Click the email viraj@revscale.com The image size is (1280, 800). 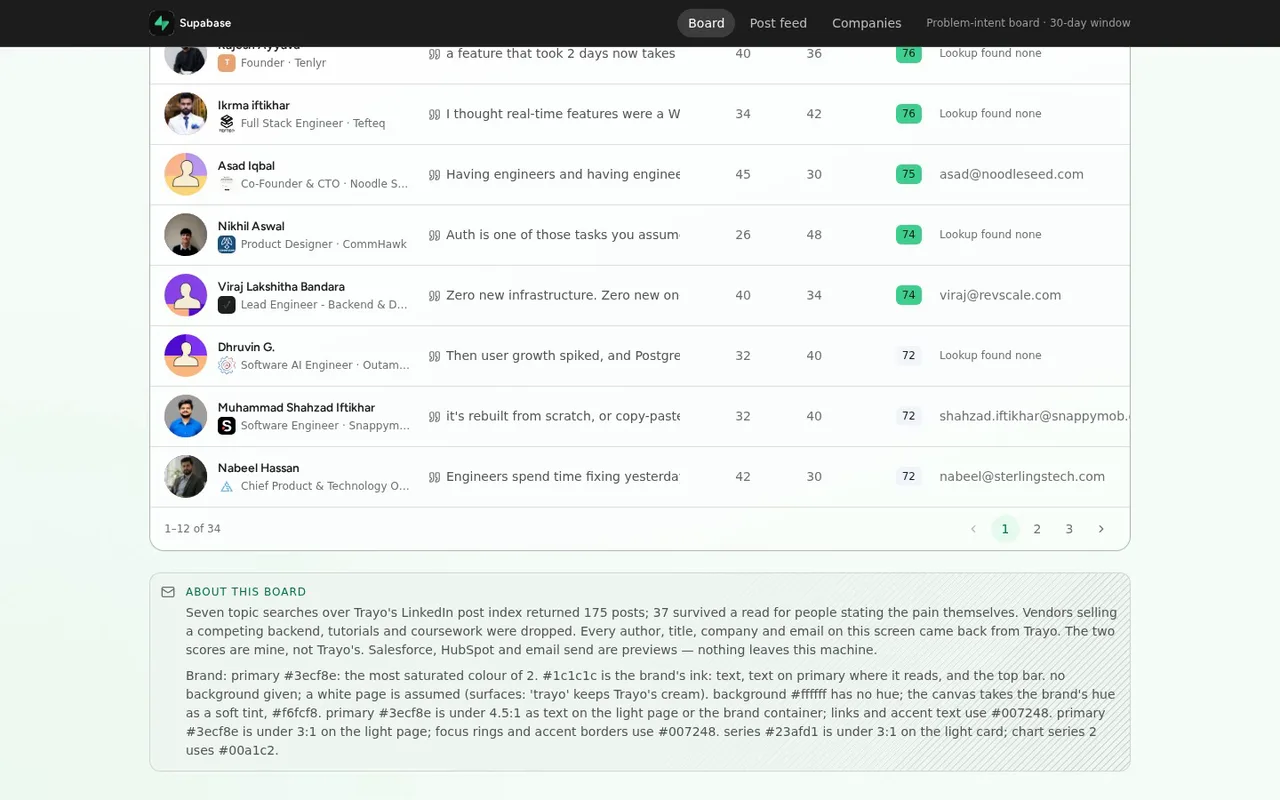[x=1000, y=295]
